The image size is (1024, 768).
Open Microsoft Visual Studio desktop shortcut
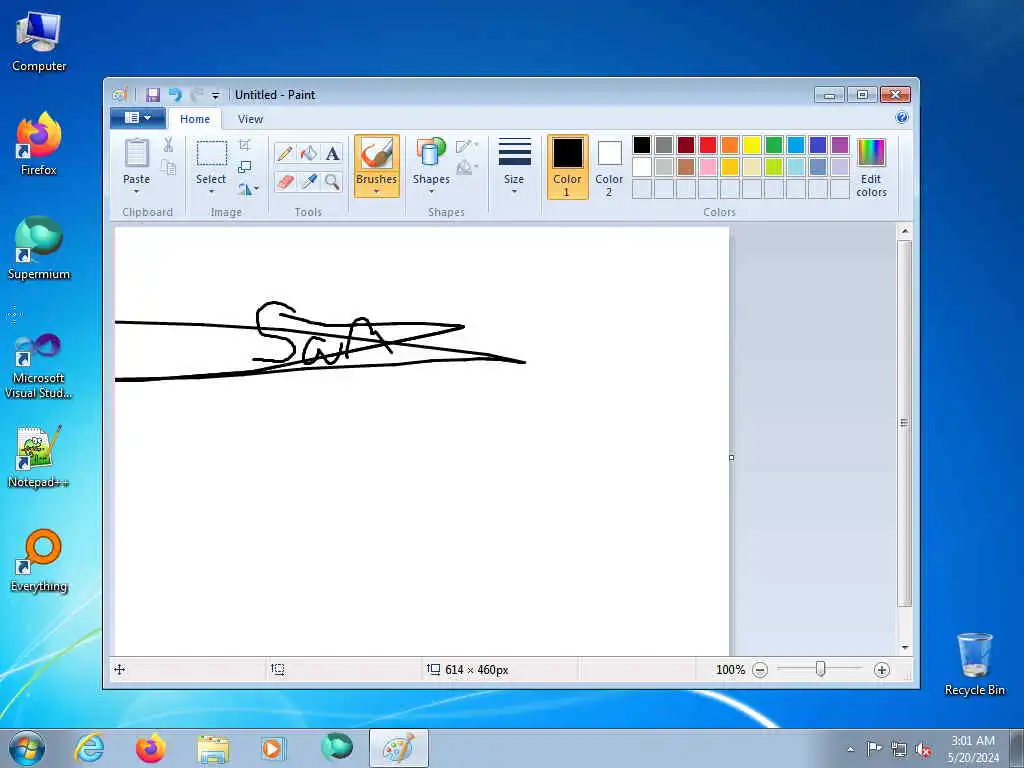pyautogui.click(x=39, y=366)
